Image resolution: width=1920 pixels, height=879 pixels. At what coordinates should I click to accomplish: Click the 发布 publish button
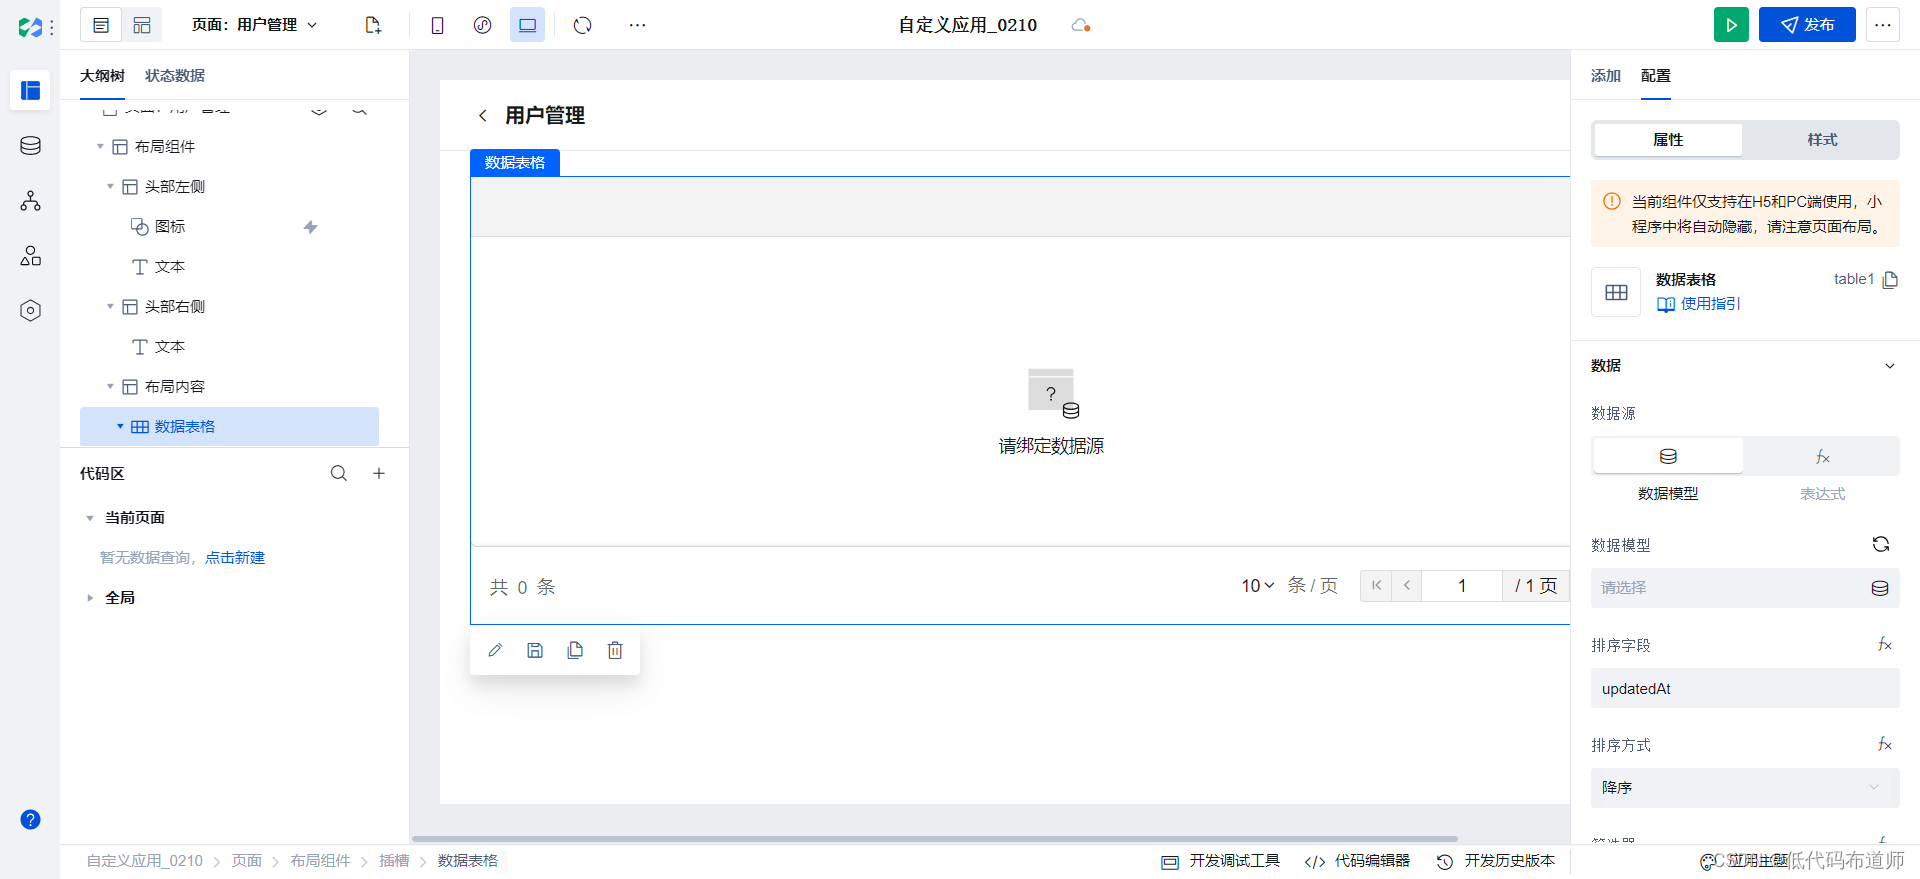pyautogui.click(x=1807, y=25)
